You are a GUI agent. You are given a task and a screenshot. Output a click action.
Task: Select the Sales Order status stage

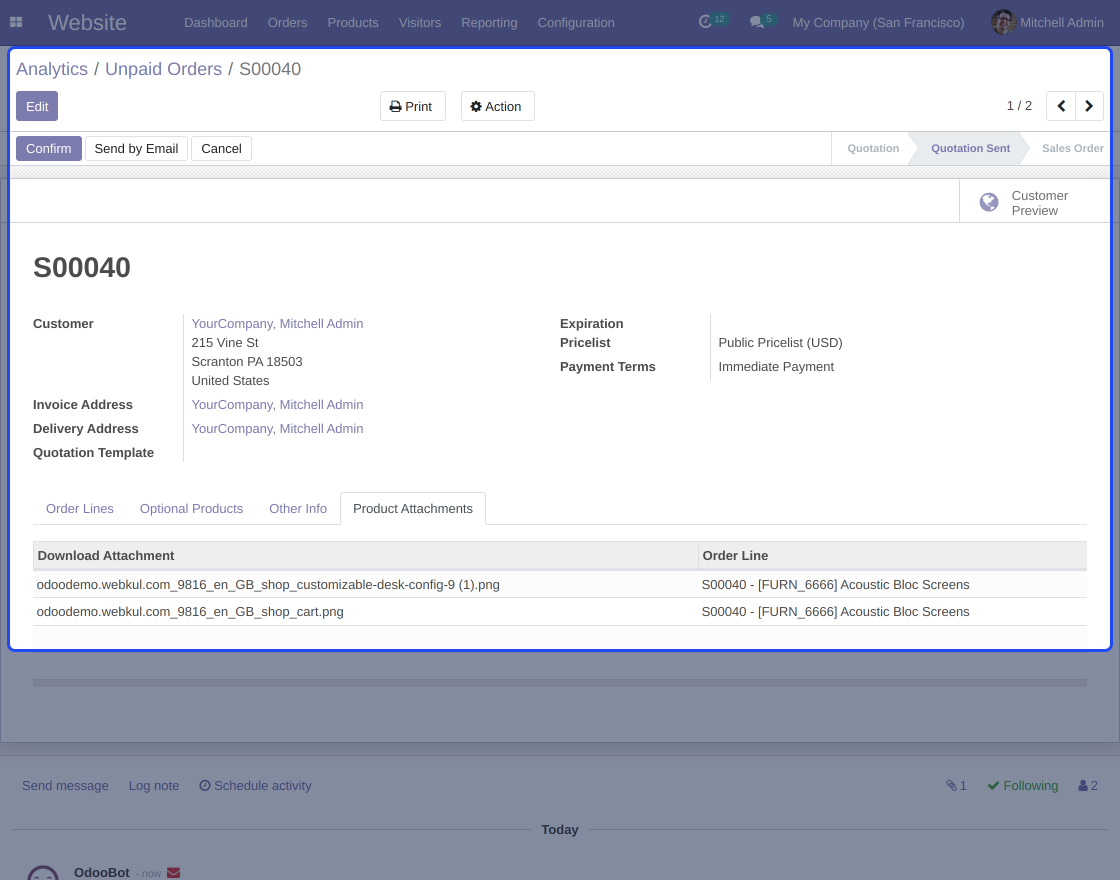tap(1072, 149)
